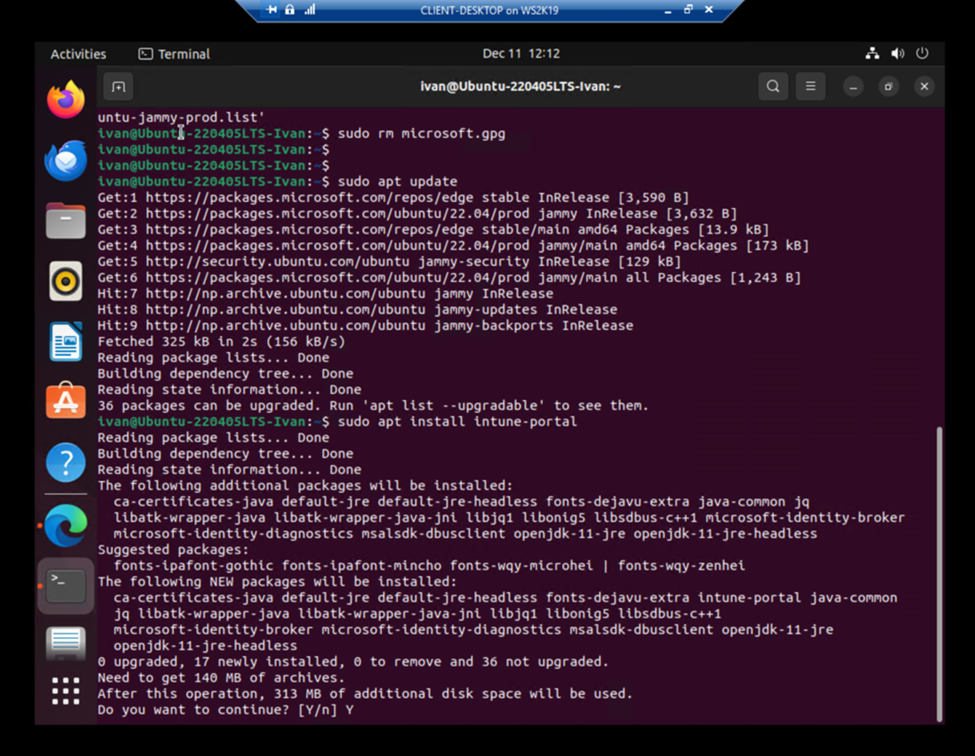The height and width of the screenshot is (756, 975).
Task: Open the Terminal app menu
Action: tap(174, 54)
